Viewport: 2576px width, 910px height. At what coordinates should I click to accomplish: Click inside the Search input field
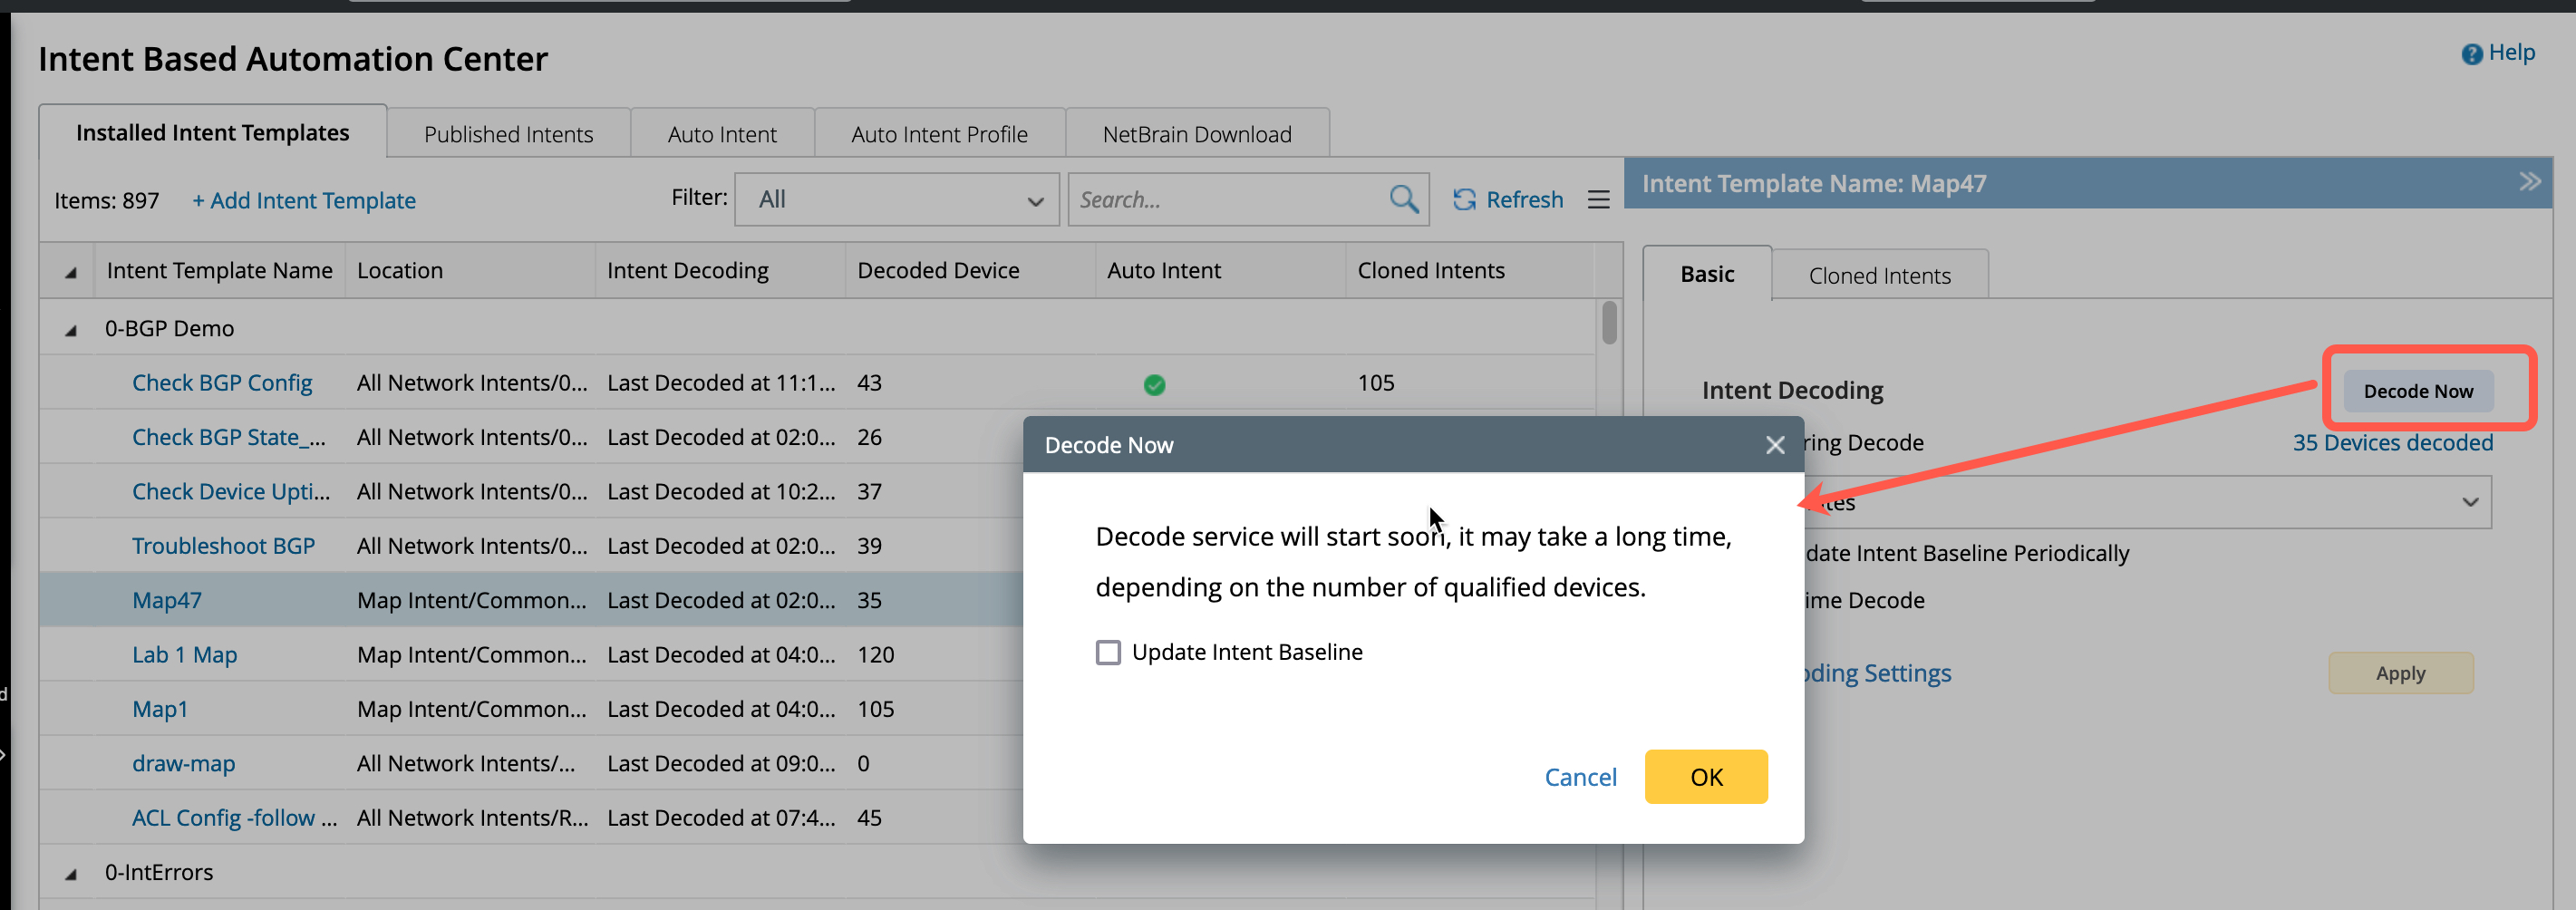click(x=1225, y=199)
